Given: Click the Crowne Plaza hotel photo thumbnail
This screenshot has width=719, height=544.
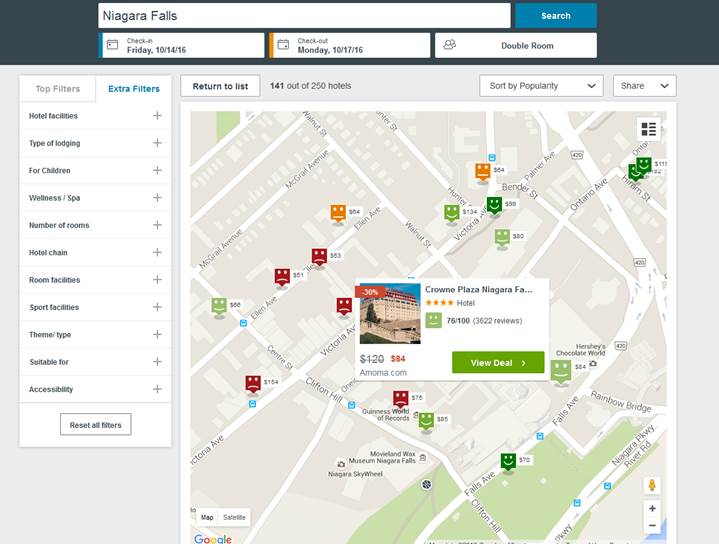Looking at the screenshot, I should point(390,314).
